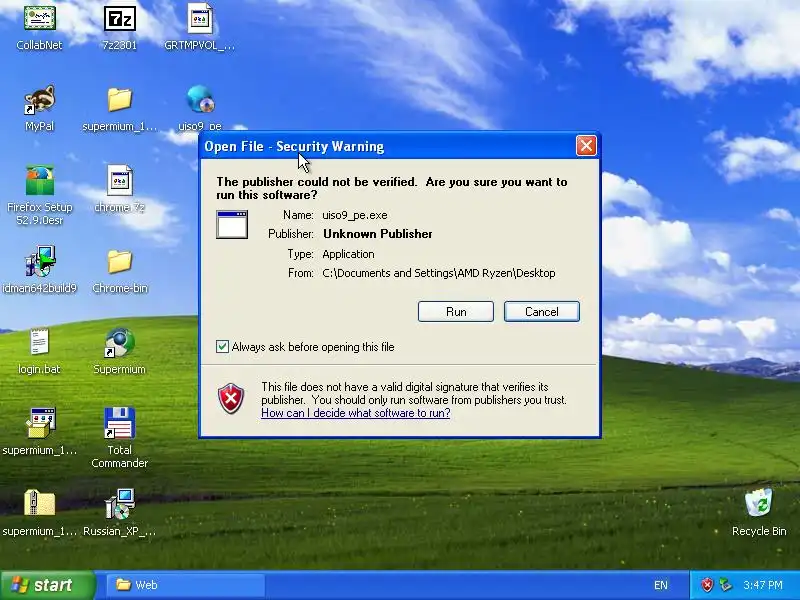Switch to the Web taskbar window
The image size is (800, 600).
[186, 585]
